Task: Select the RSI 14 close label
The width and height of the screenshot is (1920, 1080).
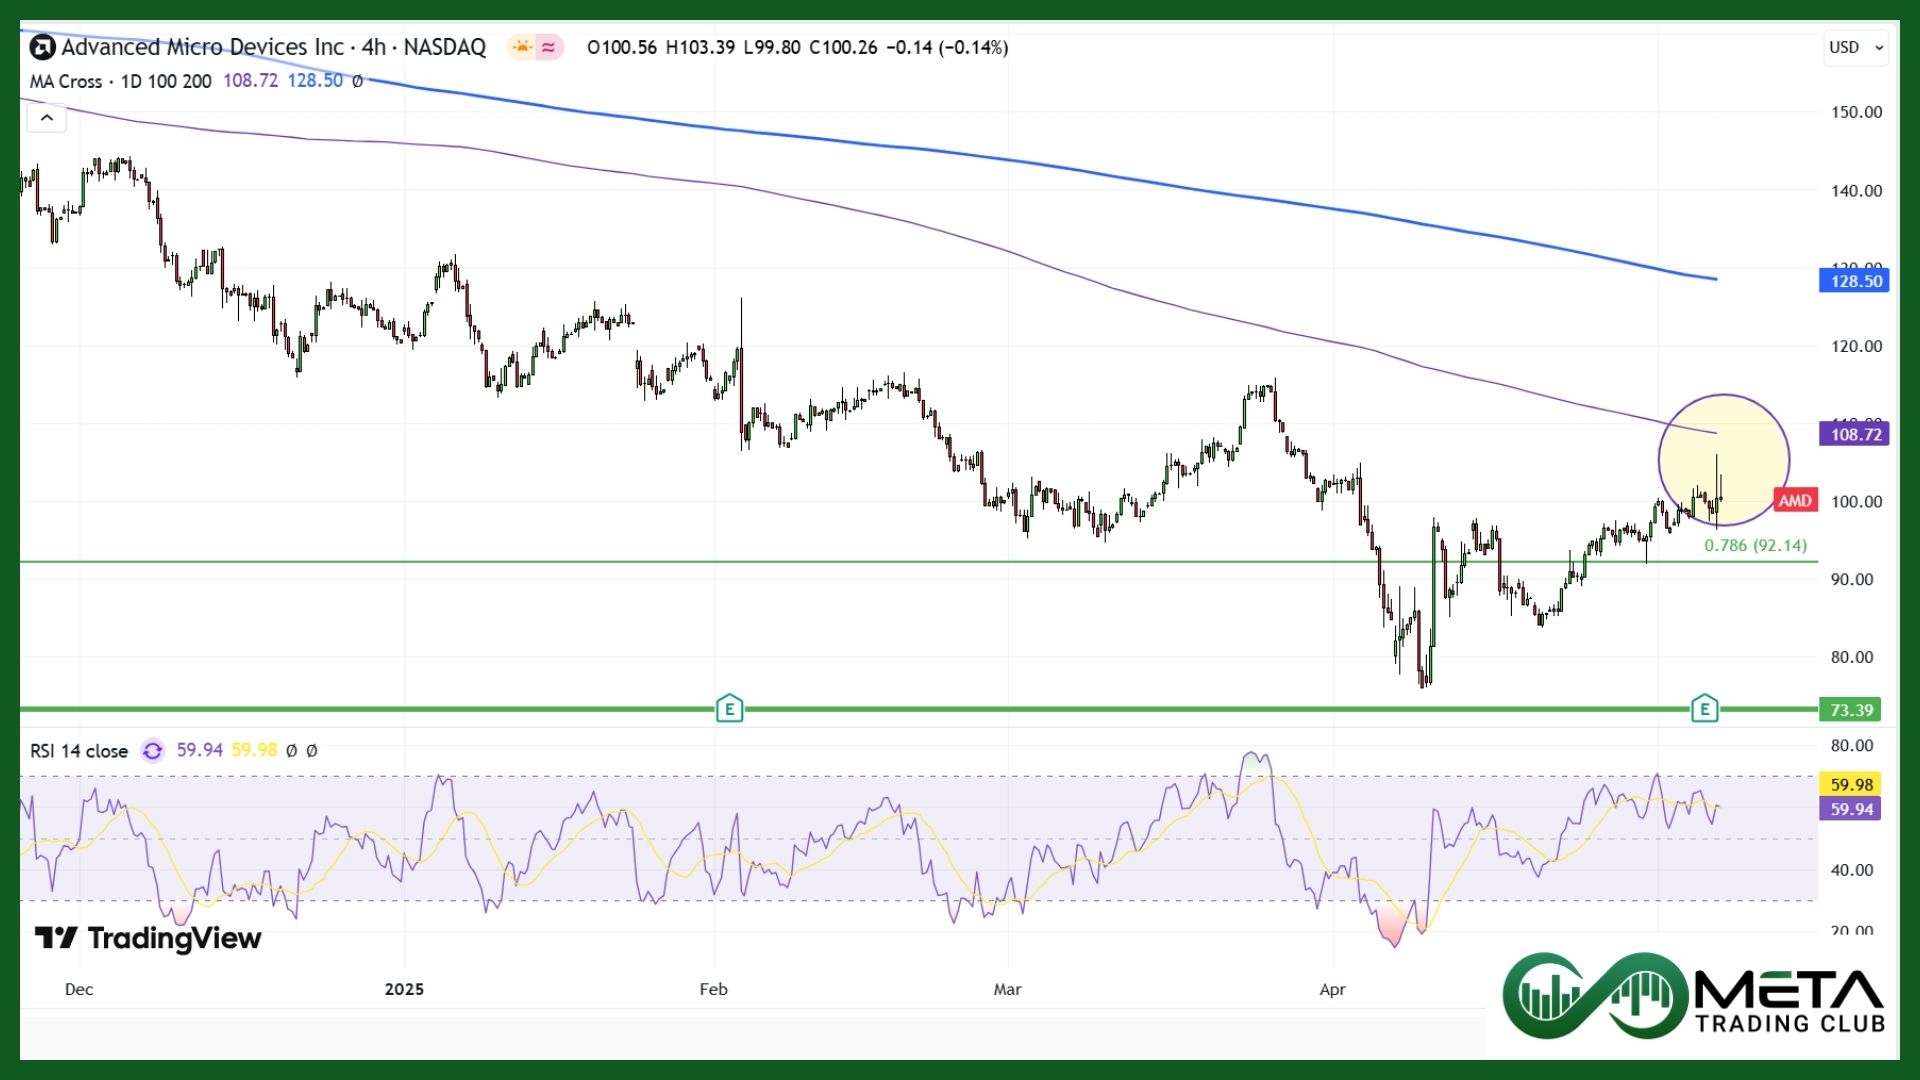Action: [x=79, y=751]
